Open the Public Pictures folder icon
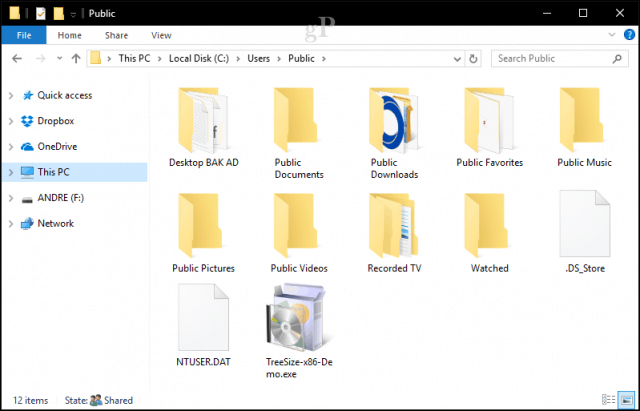The image size is (640, 411). click(200, 226)
